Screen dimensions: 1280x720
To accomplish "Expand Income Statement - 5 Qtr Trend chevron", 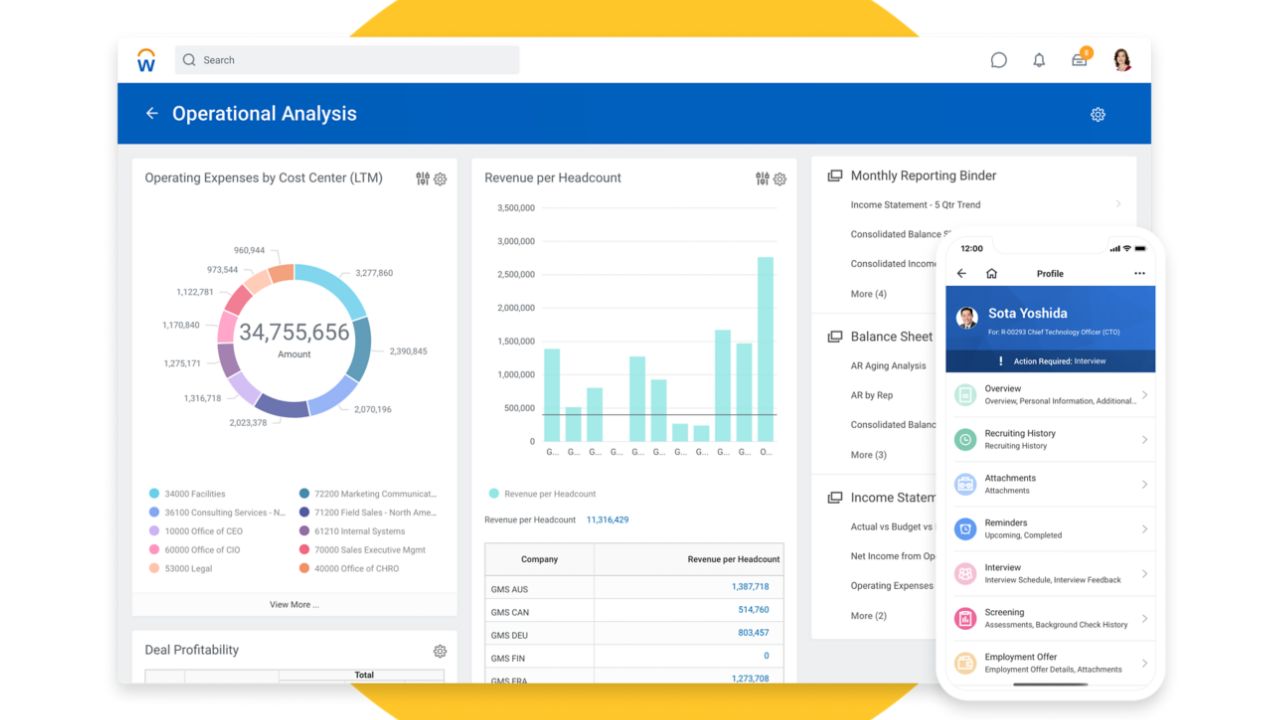I will click(1118, 205).
